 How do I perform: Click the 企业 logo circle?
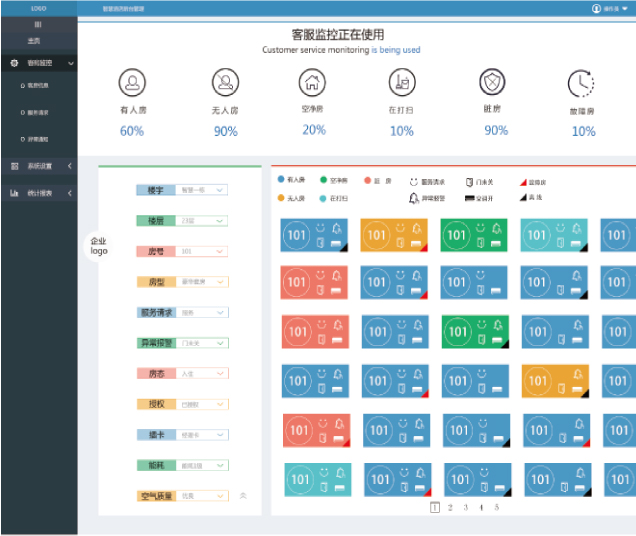tap(99, 246)
